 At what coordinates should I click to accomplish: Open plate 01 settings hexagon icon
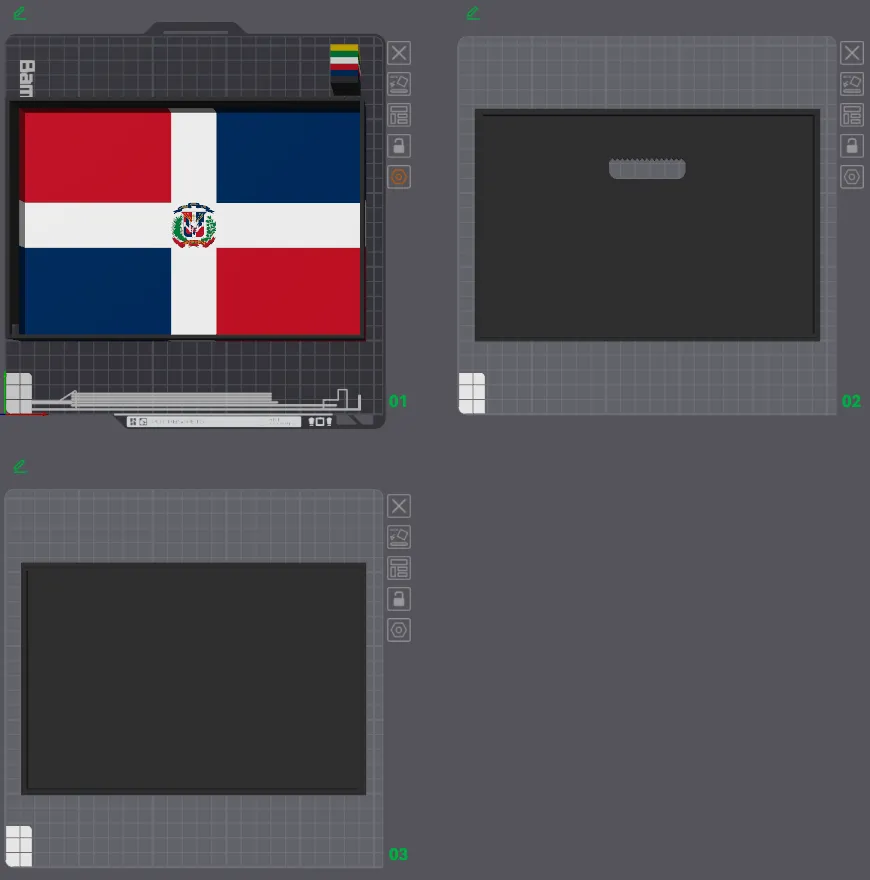click(x=399, y=177)
